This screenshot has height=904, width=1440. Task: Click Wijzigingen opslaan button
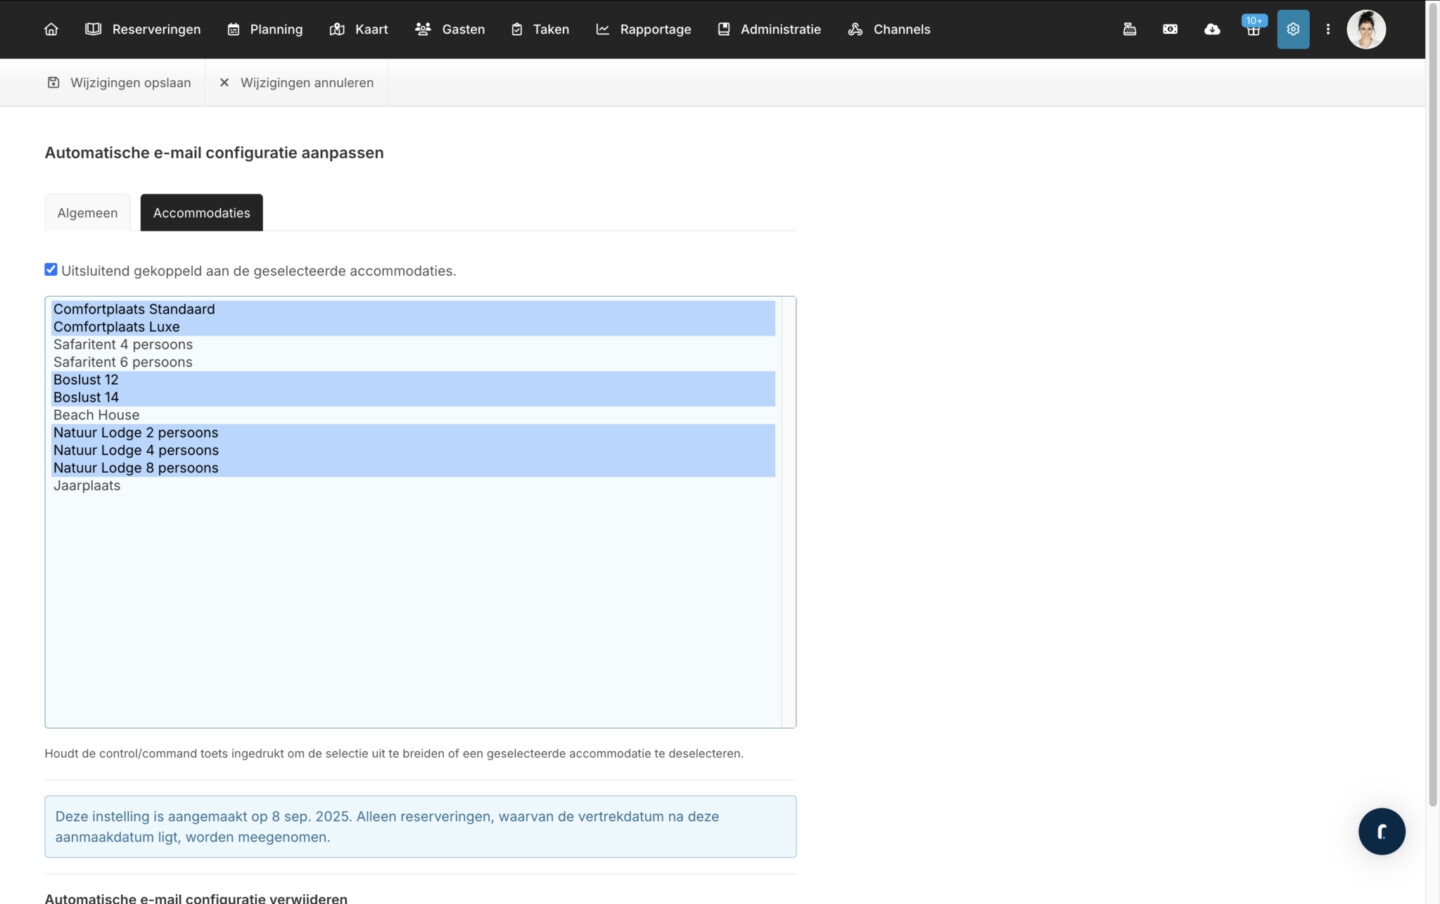click(119, 83)
